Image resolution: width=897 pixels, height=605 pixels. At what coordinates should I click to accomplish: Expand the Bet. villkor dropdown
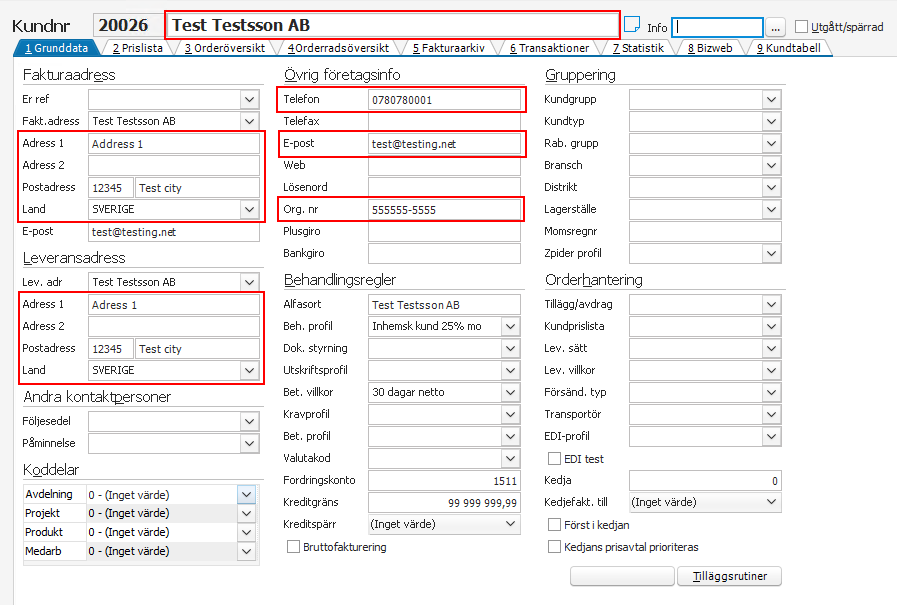510,392
